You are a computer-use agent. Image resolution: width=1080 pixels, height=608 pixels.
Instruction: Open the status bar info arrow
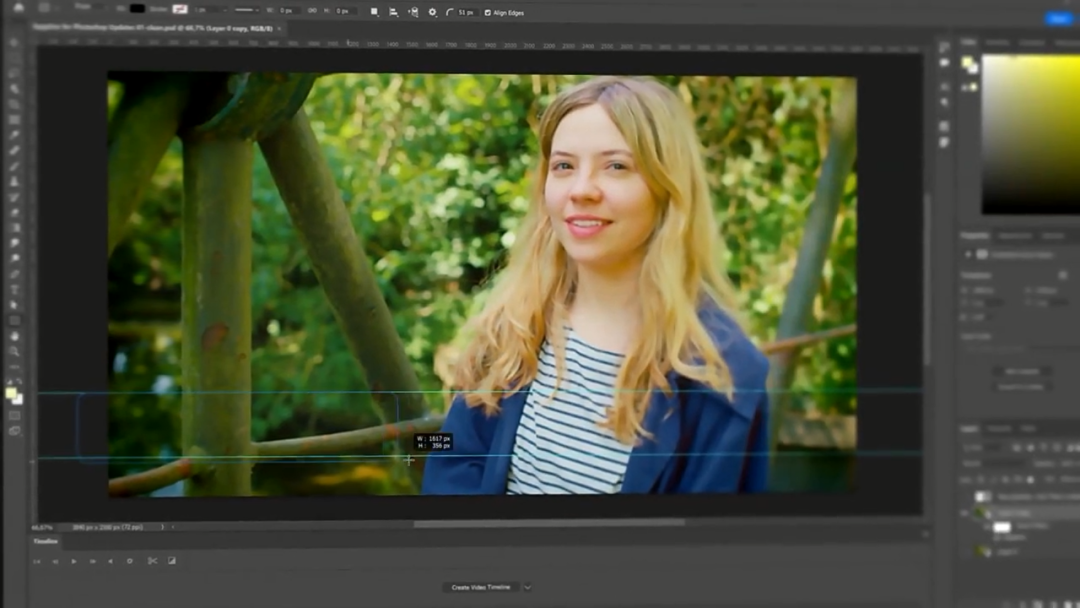pos(163,527)
